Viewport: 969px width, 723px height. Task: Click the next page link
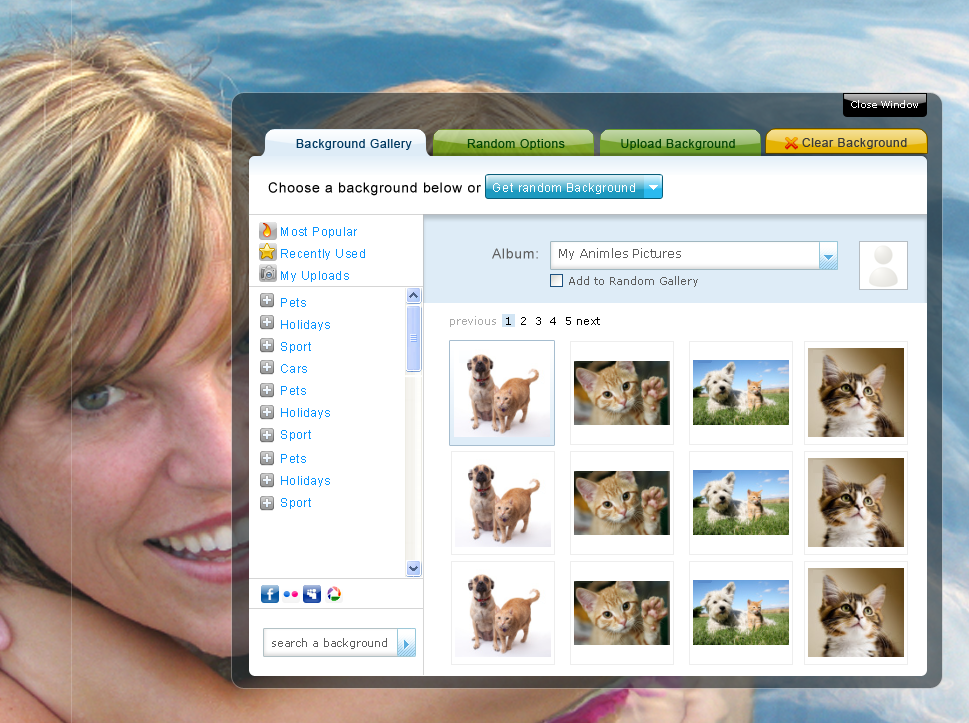pyautogui.click(x=588, y=321)
